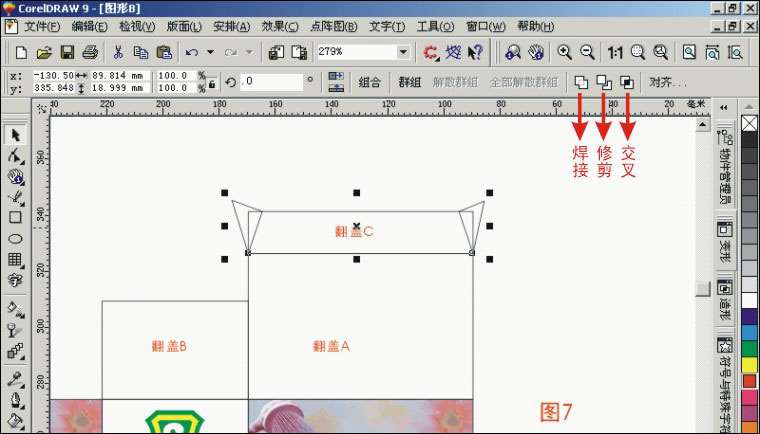Click the Zoom In magnifier icon

[x=565, y=51]
